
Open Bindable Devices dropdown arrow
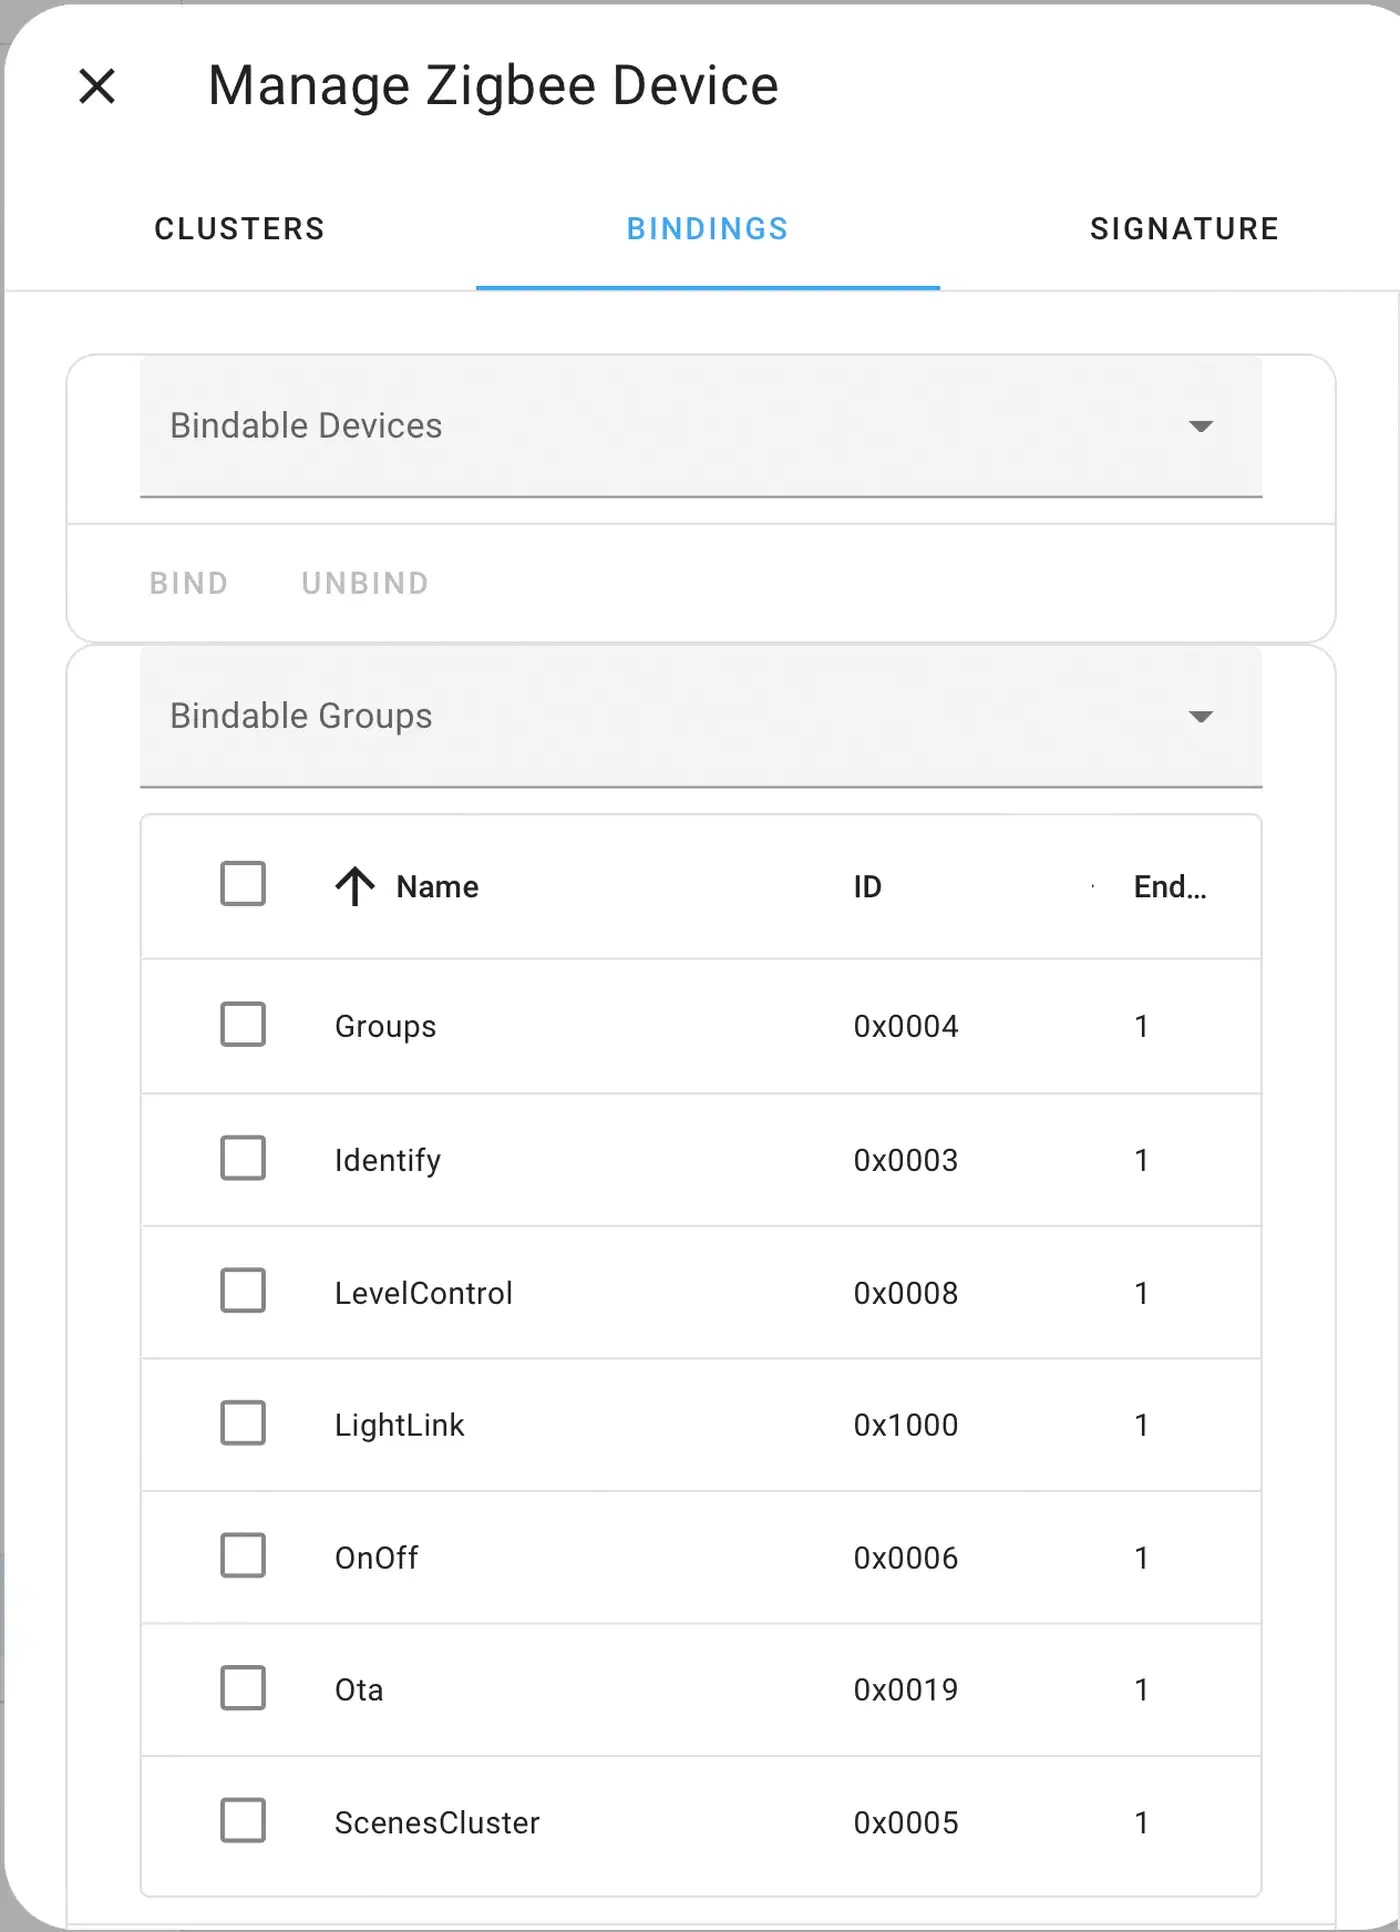[1200, 426]
